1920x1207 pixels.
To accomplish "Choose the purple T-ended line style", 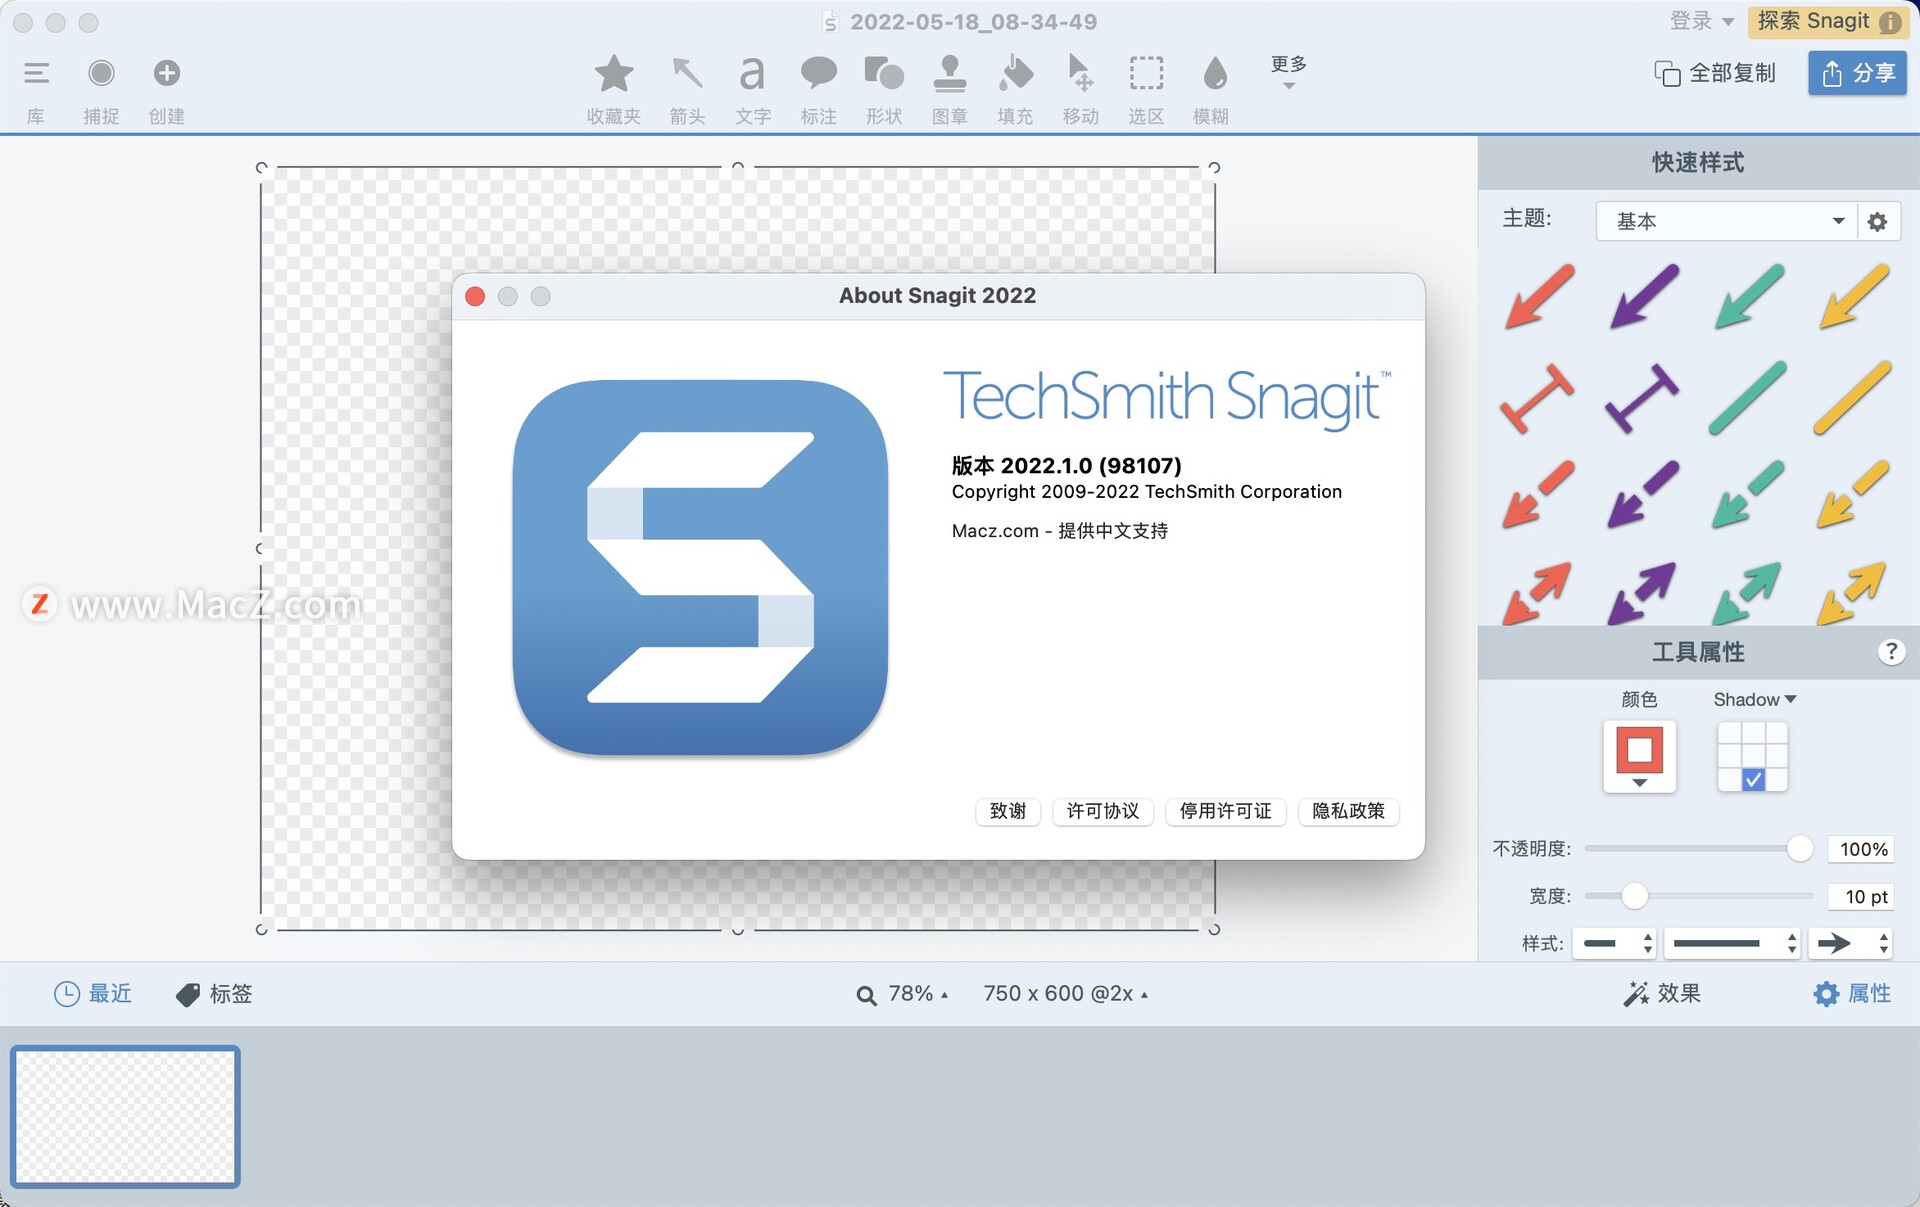I will tap(1642, 397).
